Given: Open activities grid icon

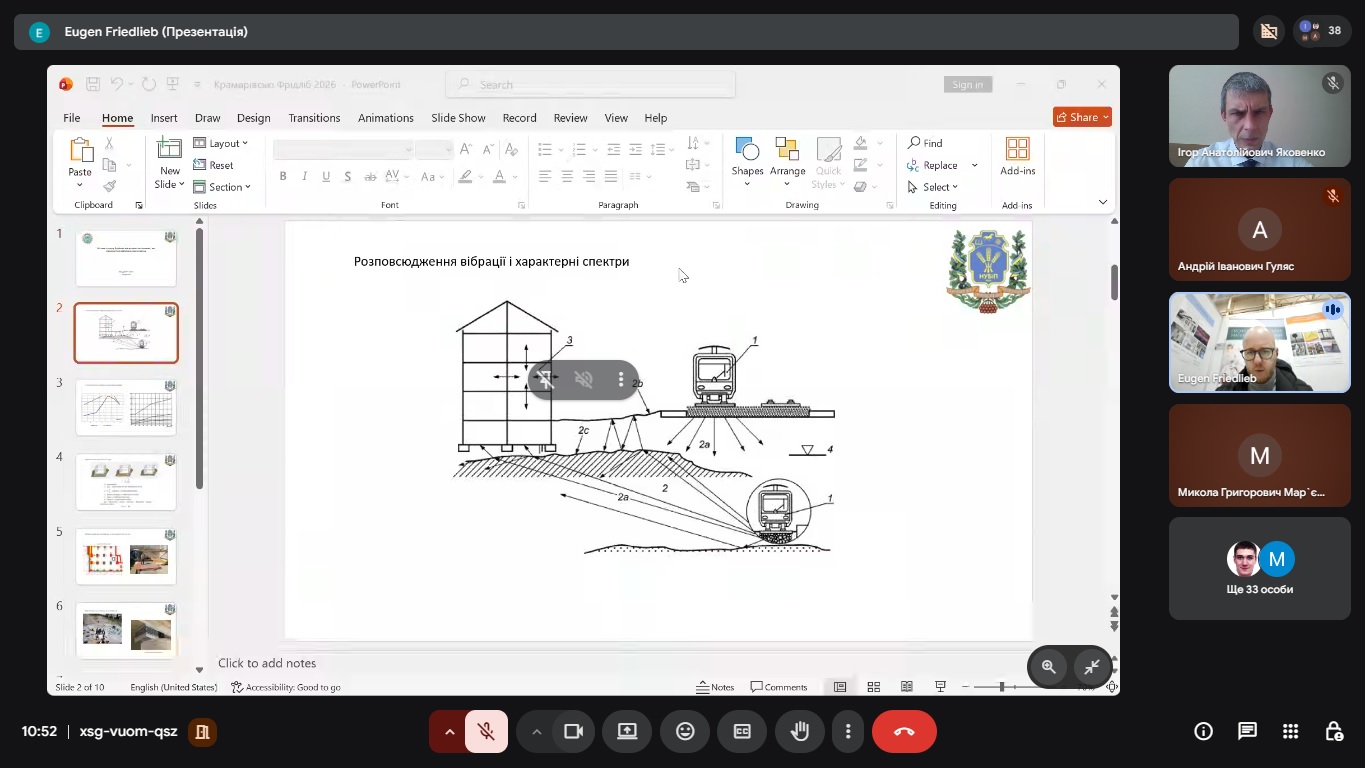Looking at the screenshot, I should click(1290, 732).
